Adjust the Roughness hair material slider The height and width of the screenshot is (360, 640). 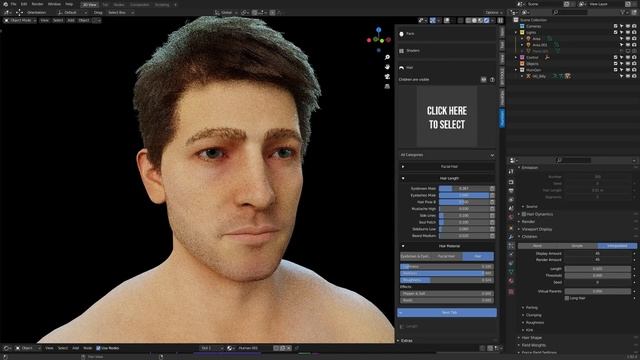(447, 280)
